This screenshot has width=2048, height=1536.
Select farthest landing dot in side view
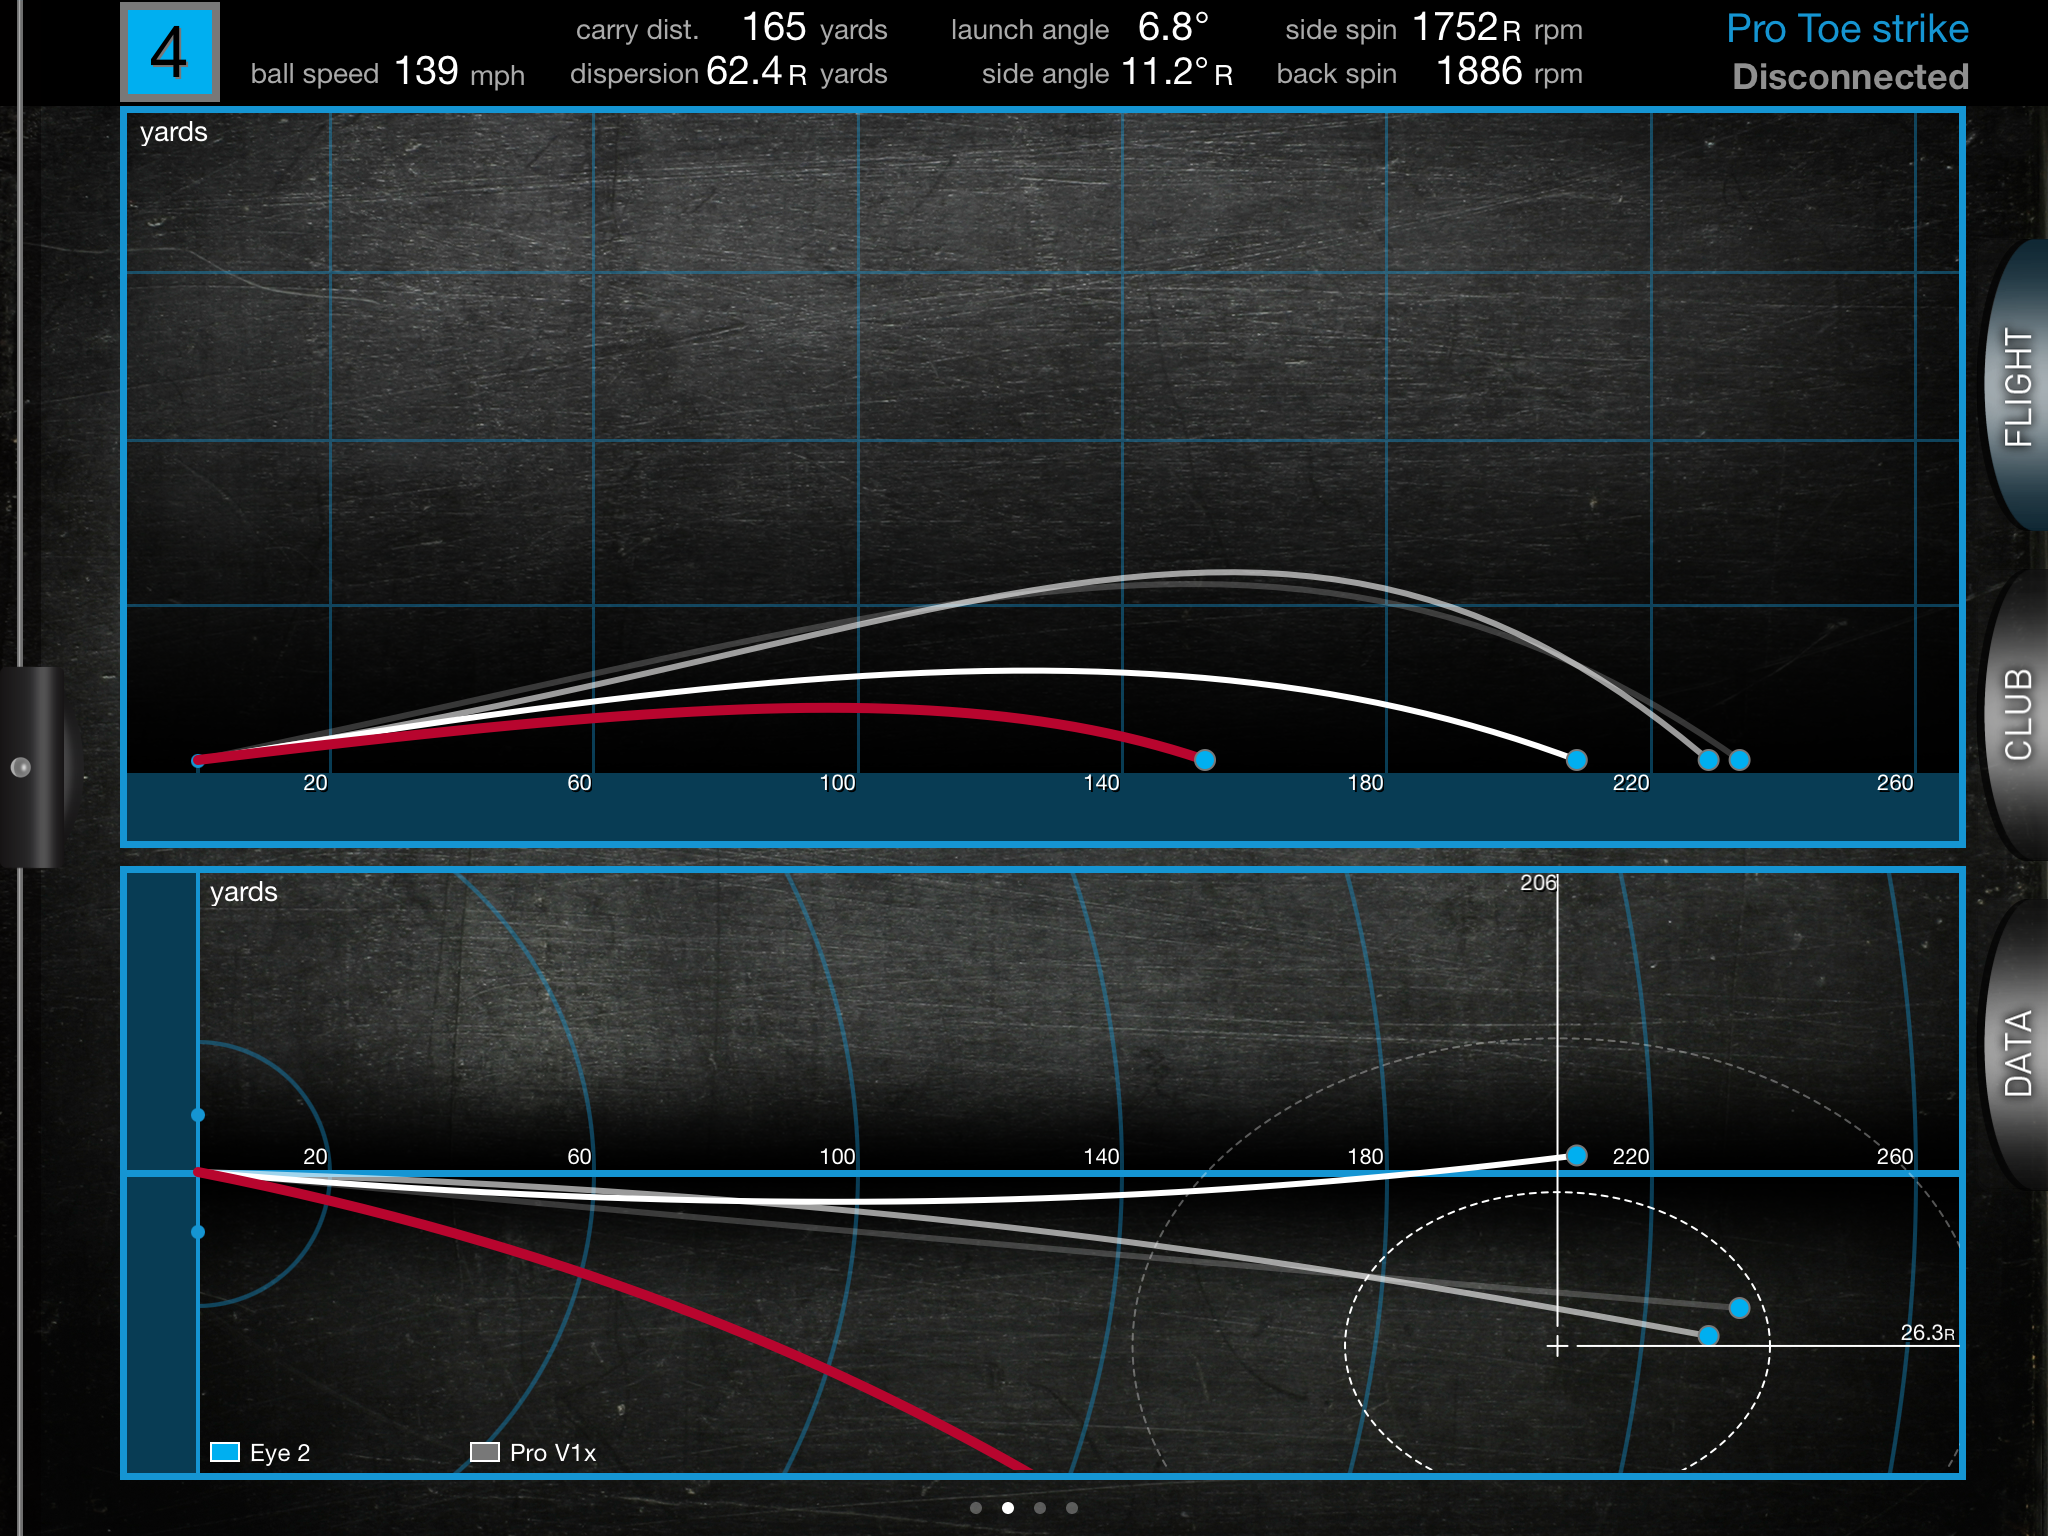1740,760
